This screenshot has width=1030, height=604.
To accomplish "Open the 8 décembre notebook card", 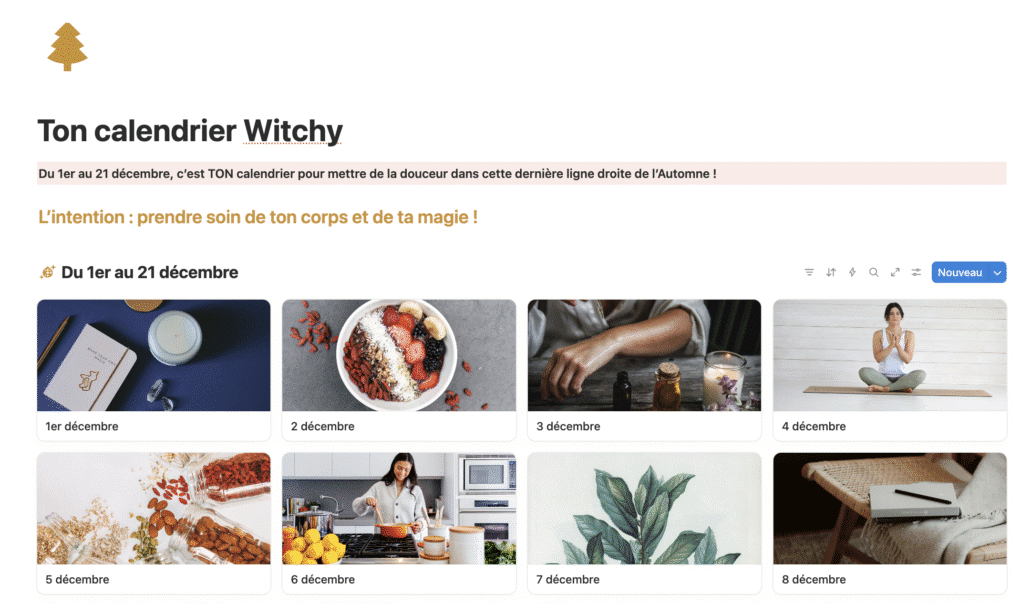I will pos(889,523).
